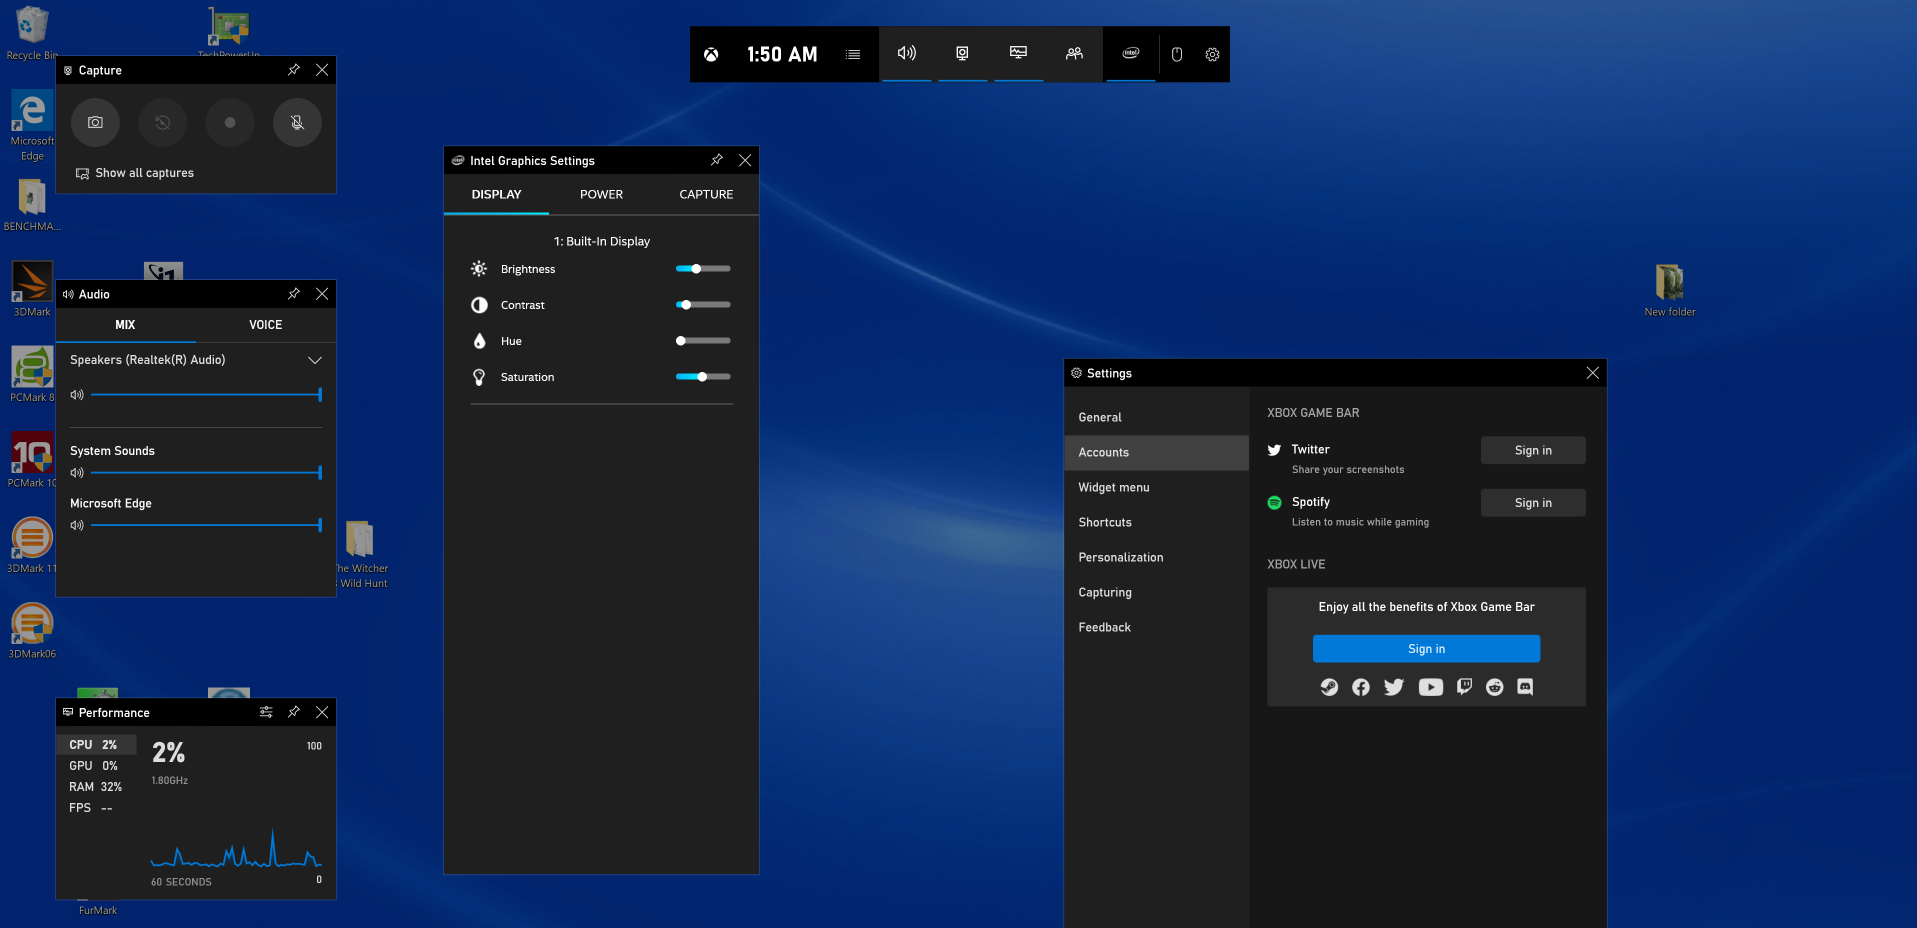The width and height of the screenshot is (1917, 928).
Task: Take a screenshot with the camera button
Action: (95, 122)
